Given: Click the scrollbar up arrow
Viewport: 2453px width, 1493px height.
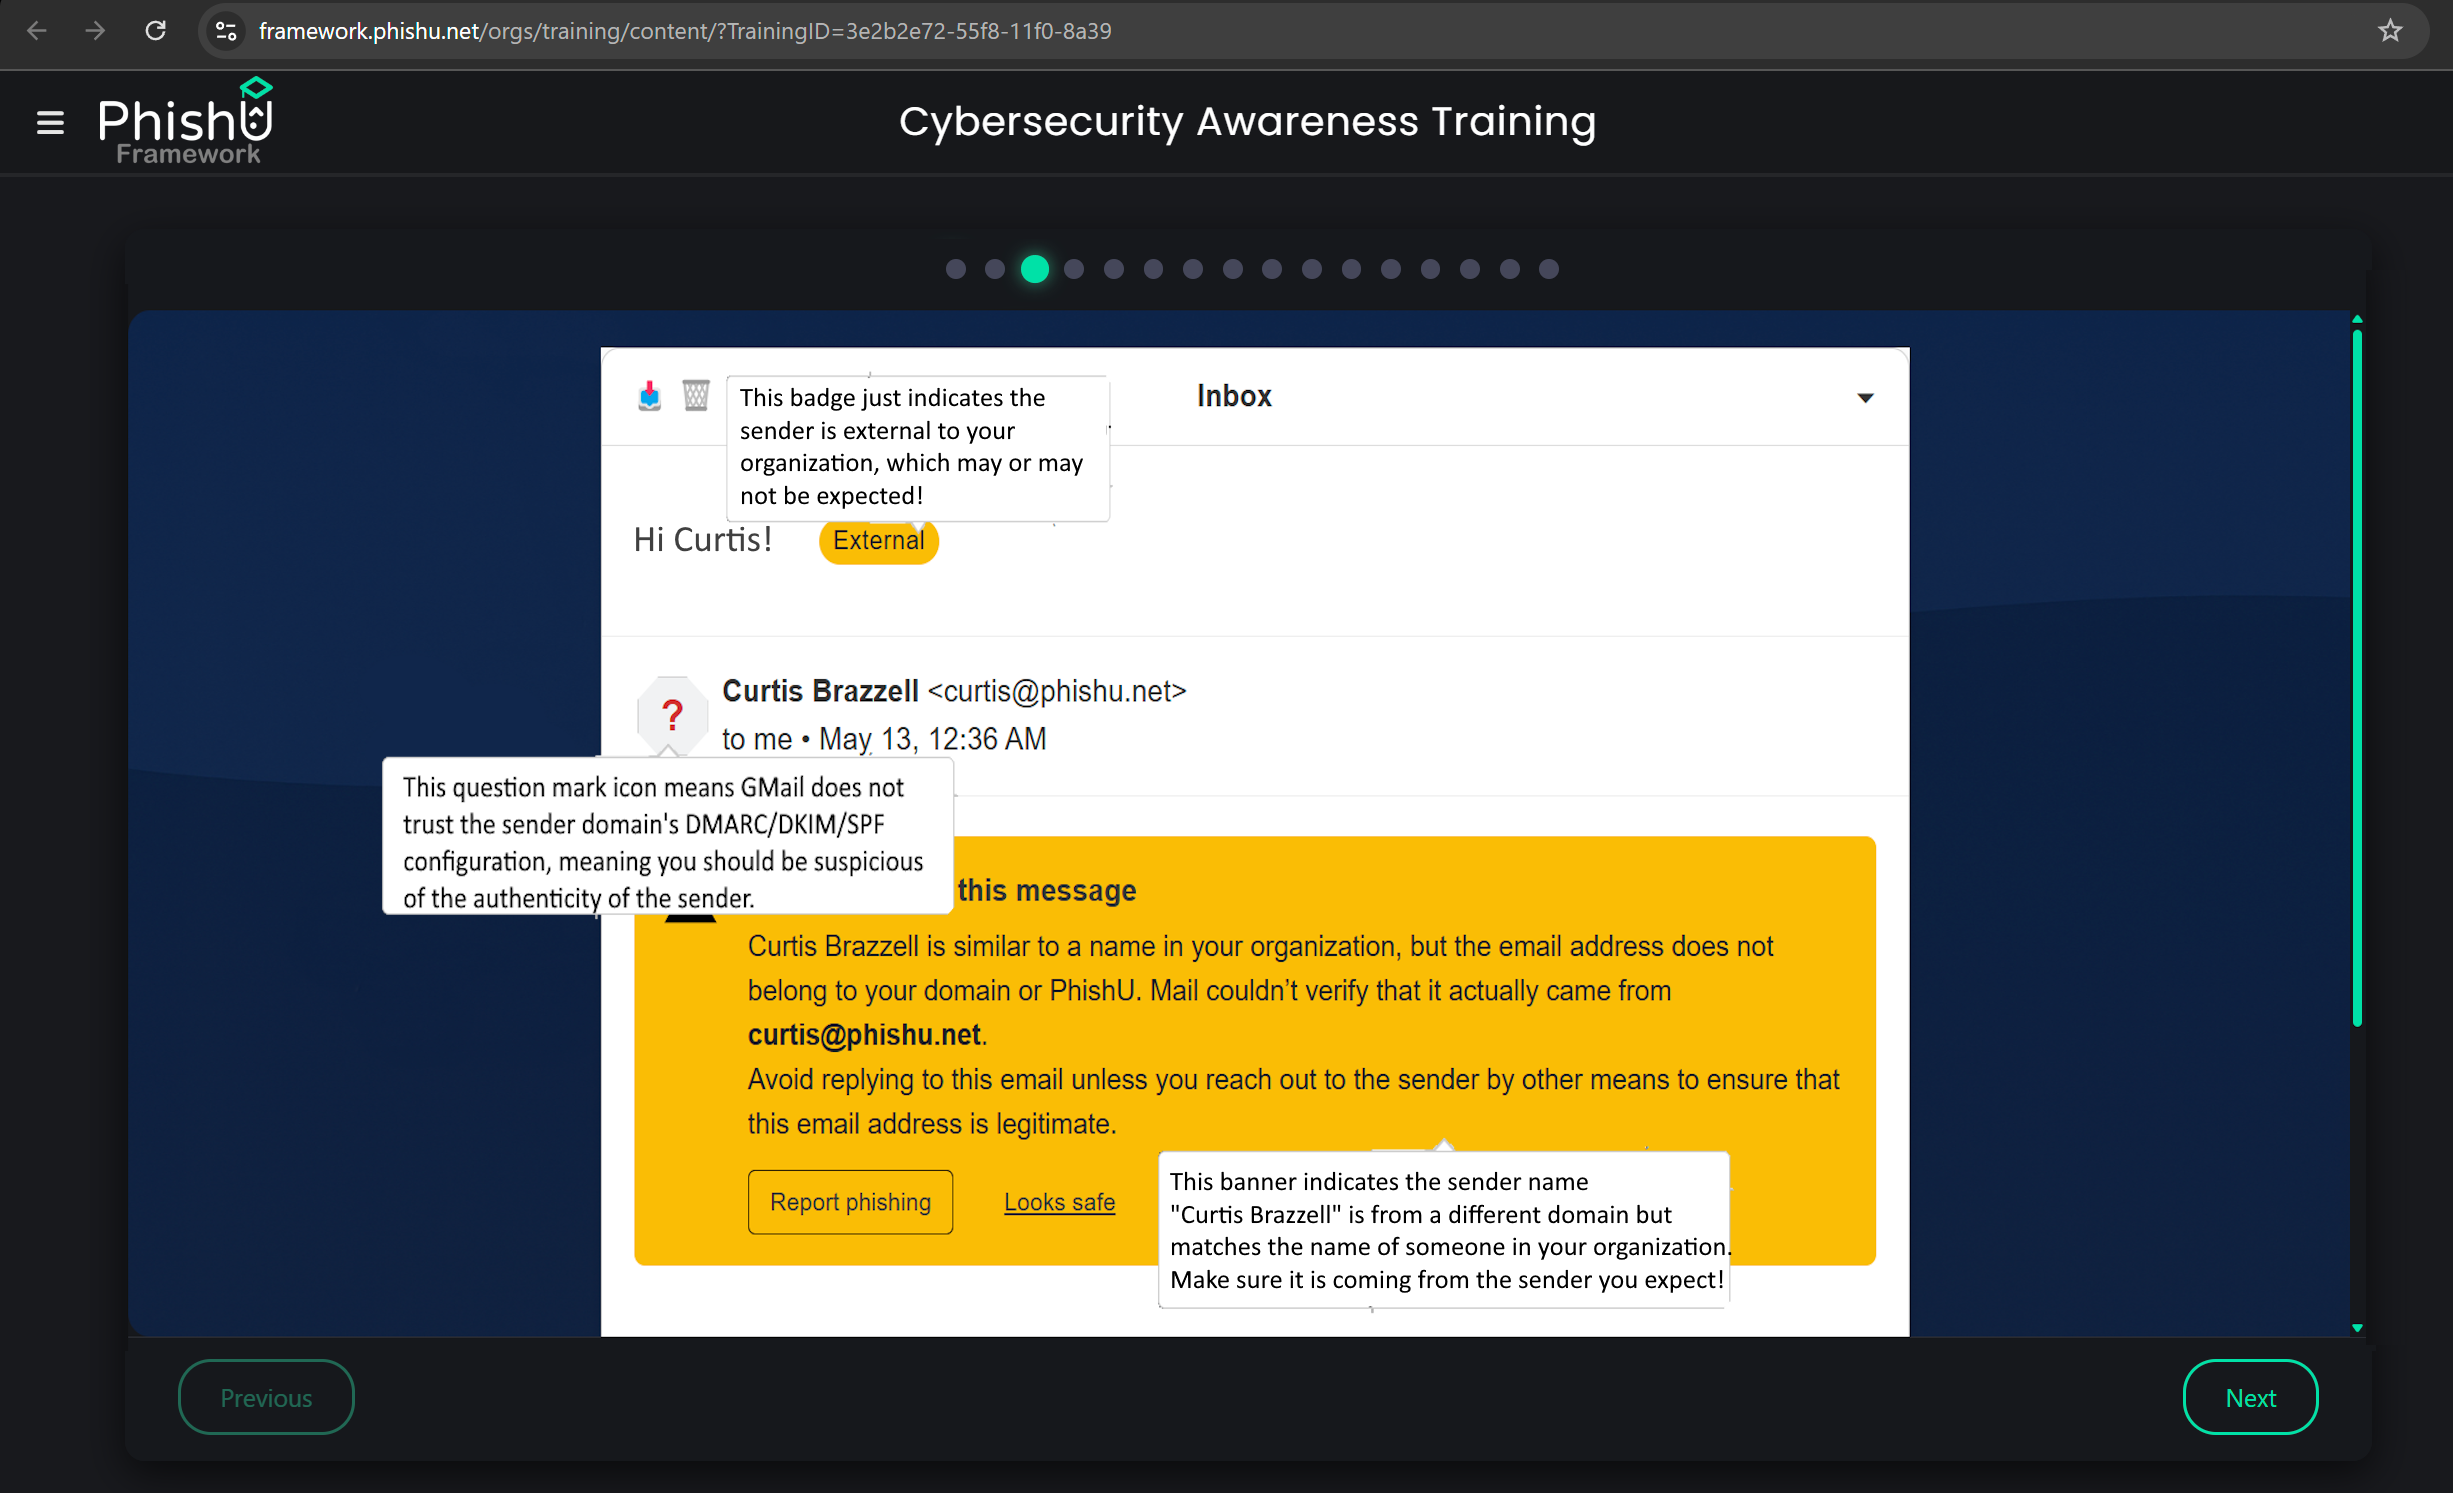Looking at the screenshot, I should pos(2357,319).
